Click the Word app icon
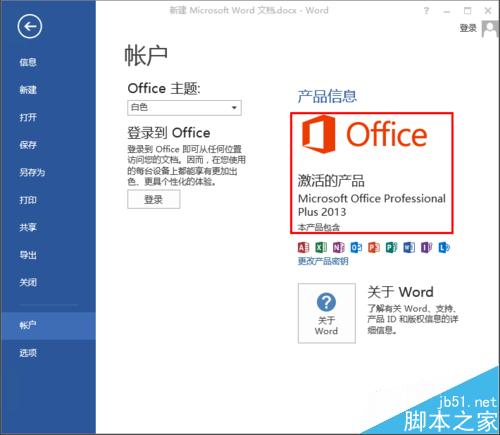The width and height of the screenshot is (500, 435). coord(409,247)
